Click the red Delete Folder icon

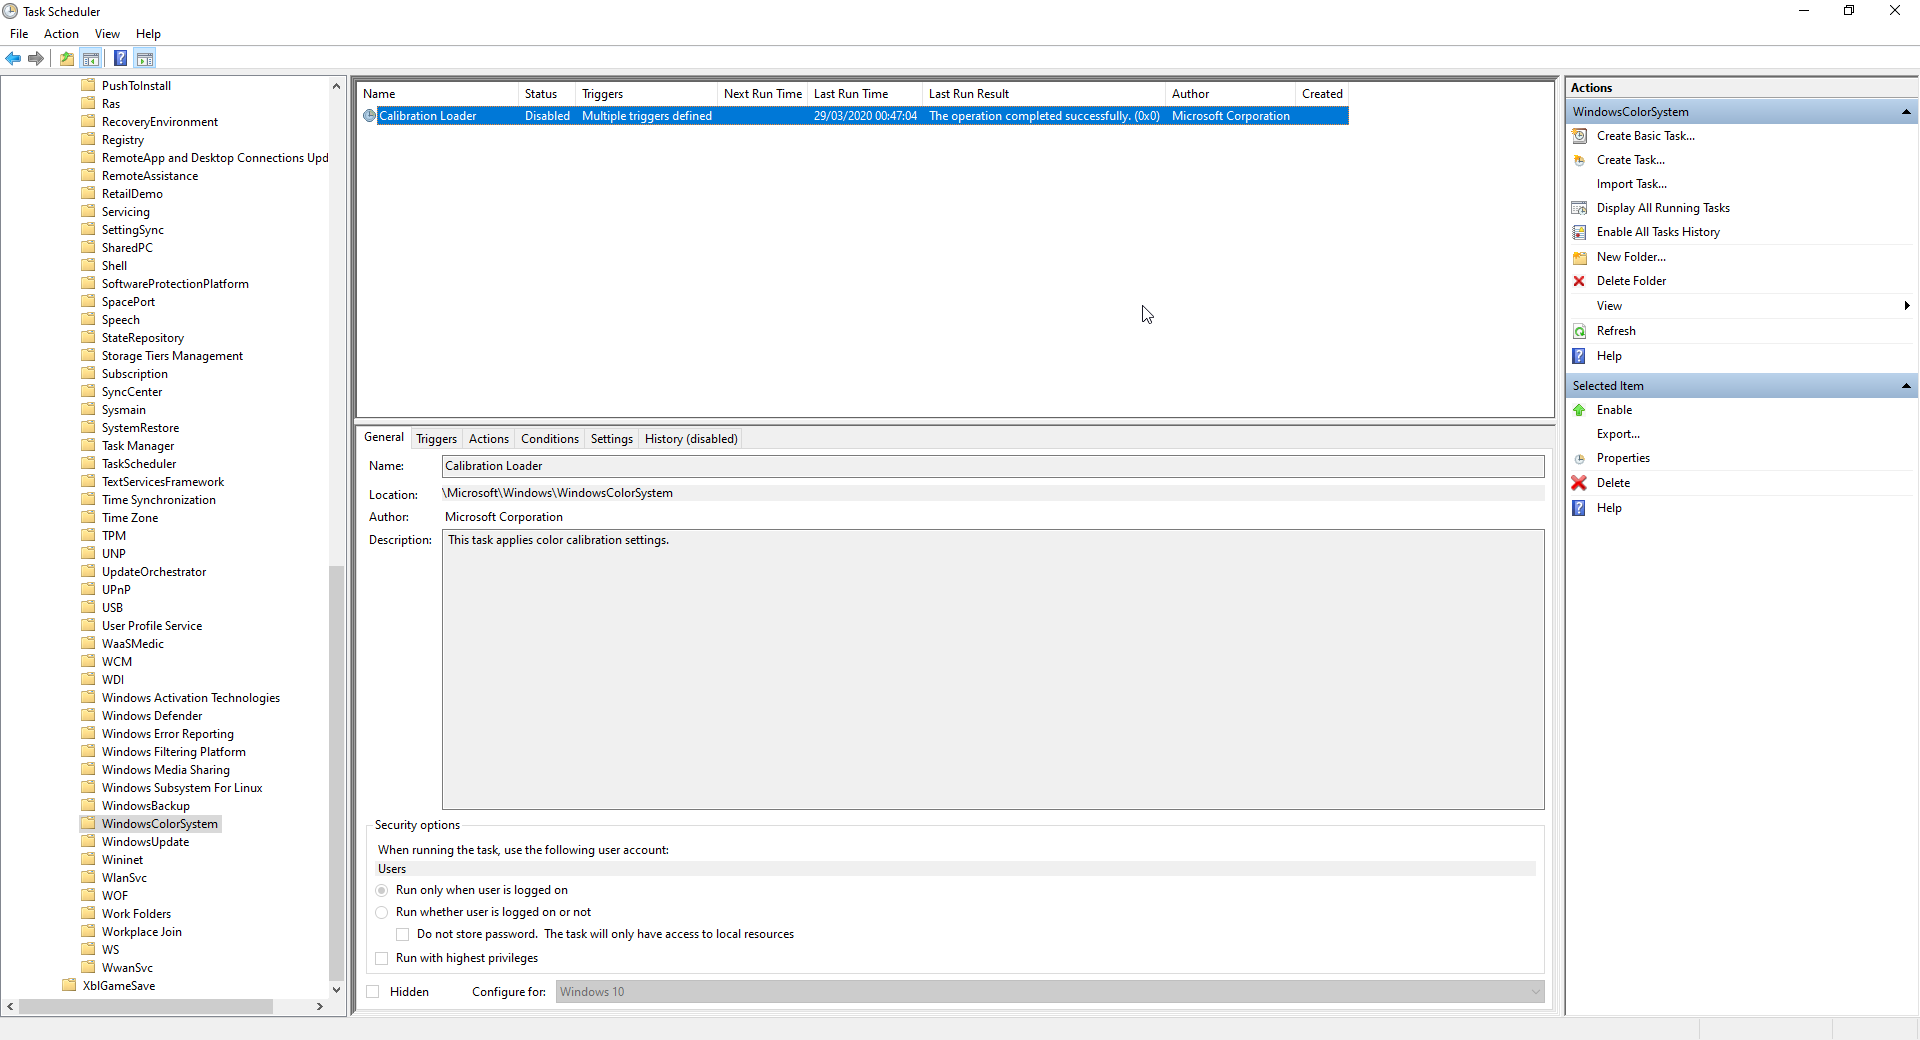(1580, 281)
